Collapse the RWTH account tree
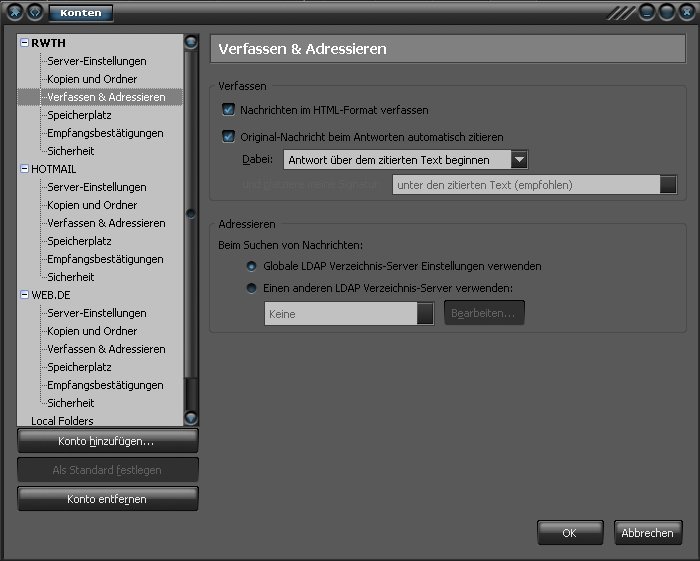 25,43
